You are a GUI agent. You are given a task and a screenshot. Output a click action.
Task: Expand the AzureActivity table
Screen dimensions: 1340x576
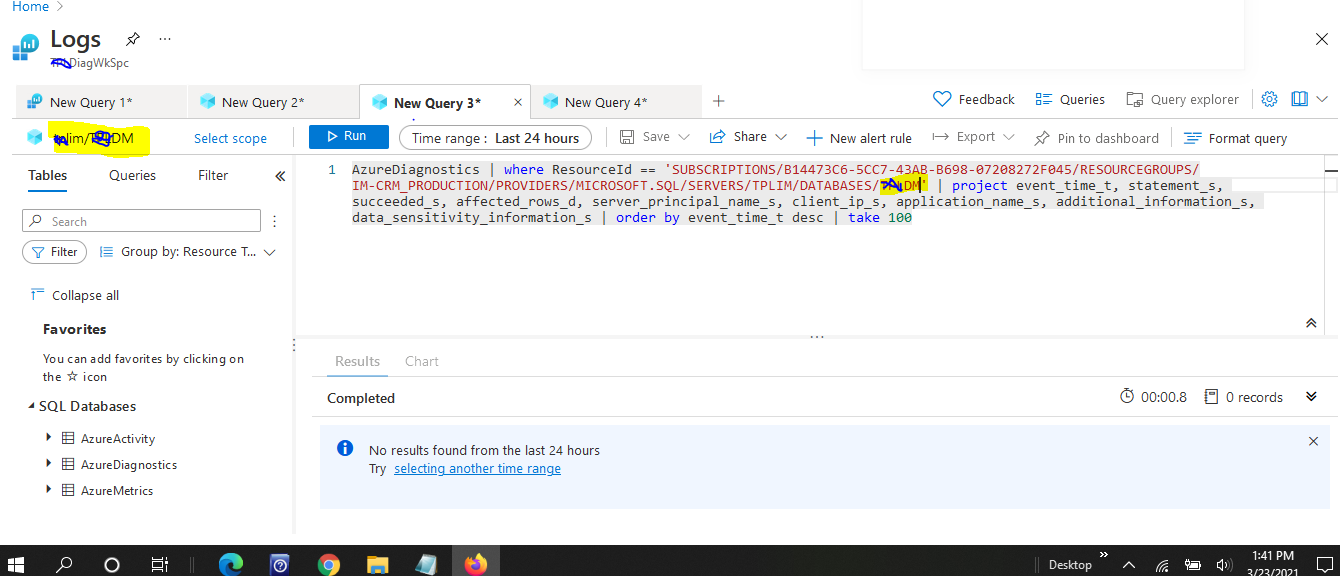coord(48,438)
